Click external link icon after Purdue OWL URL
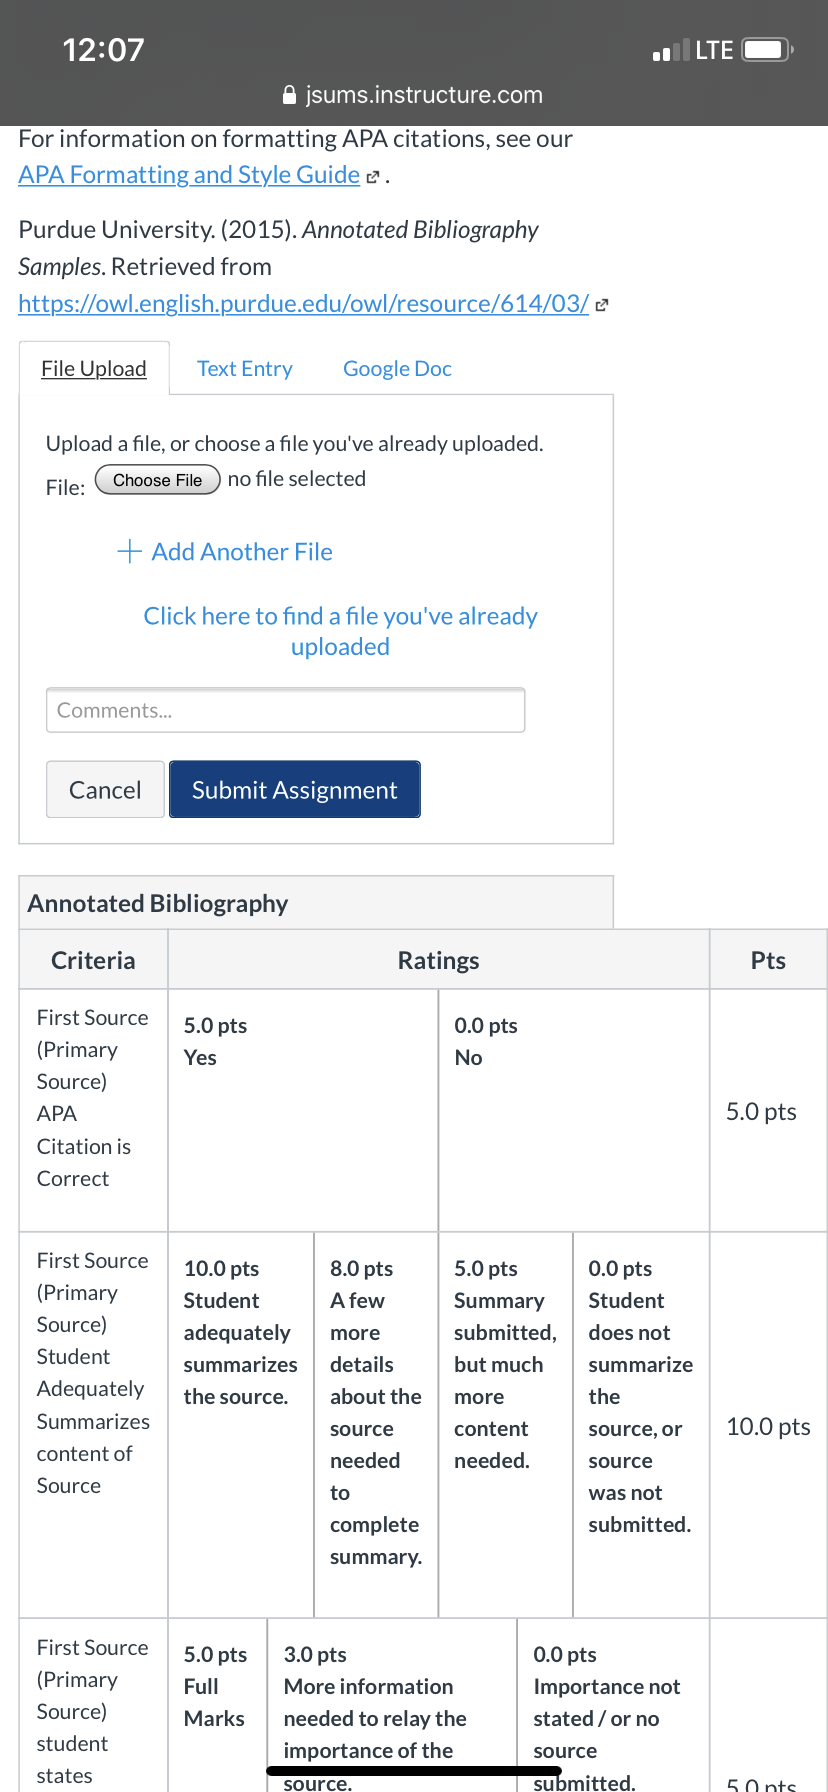The image size is (828, 1792). pyautogui.click(x=601, y=305)
